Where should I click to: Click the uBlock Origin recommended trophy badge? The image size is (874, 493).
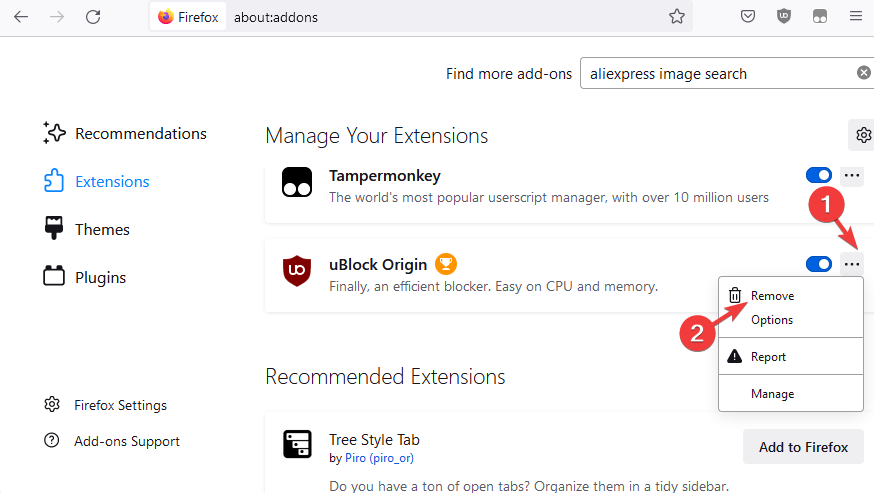click(x=446, y=264)
